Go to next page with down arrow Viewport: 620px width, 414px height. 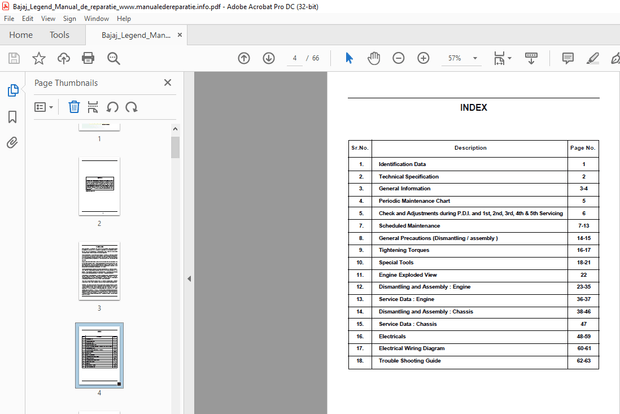pyautogui.click(x=268, y=58)
